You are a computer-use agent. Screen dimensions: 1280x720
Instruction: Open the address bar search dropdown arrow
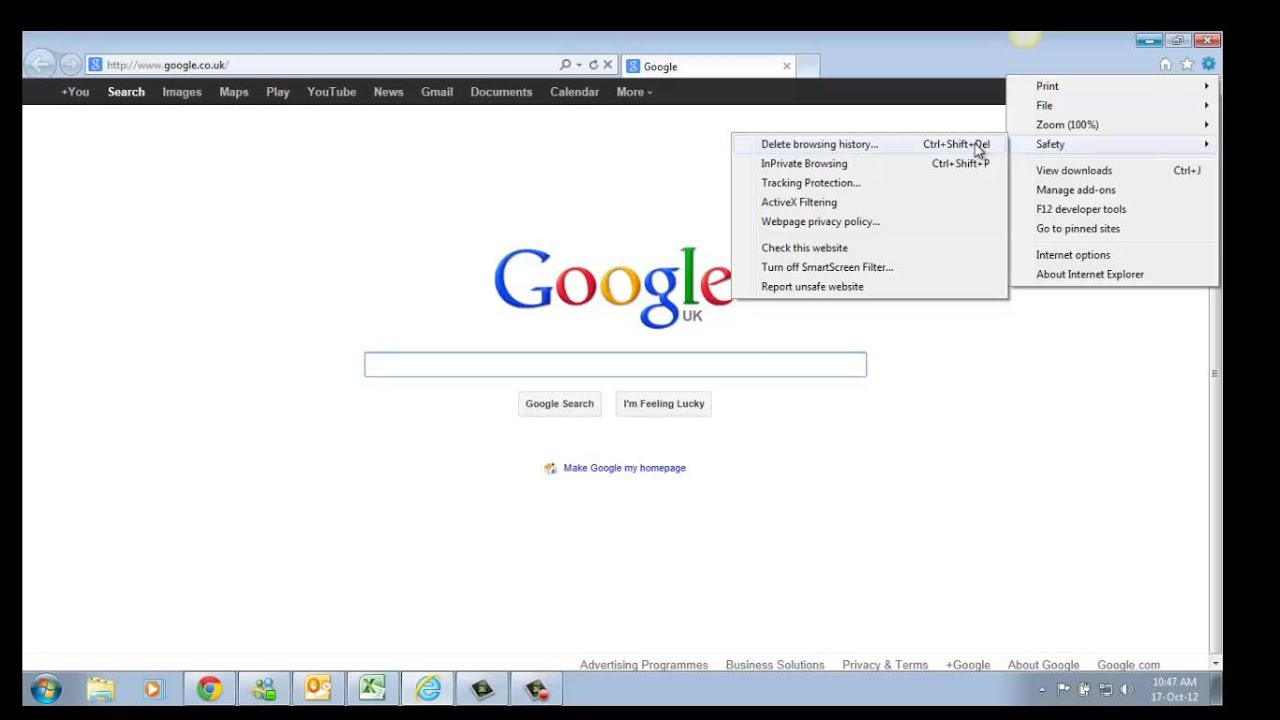coord(578,65)
